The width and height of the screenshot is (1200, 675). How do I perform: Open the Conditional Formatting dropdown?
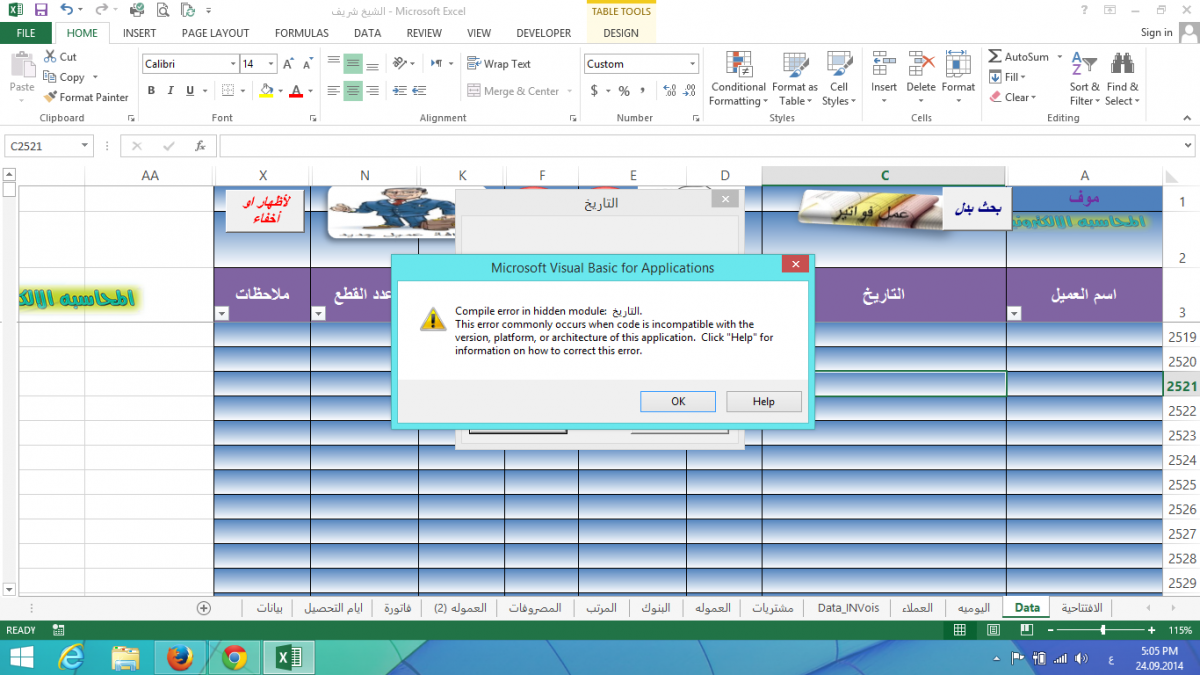[738, 79]
